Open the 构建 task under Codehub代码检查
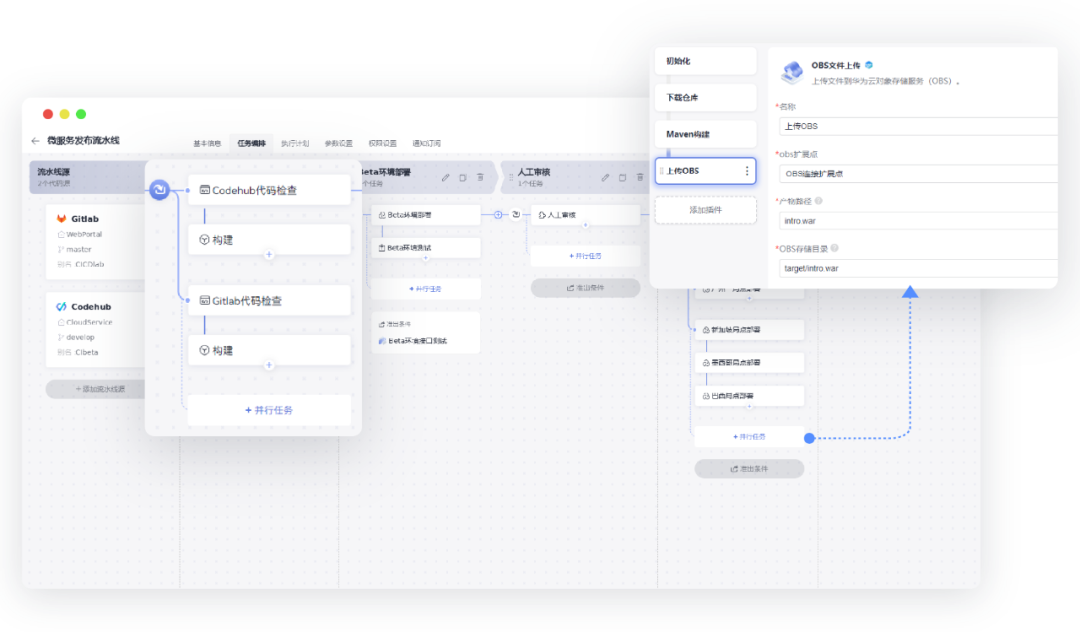1080x632 pixels. (x=269, y=240)
